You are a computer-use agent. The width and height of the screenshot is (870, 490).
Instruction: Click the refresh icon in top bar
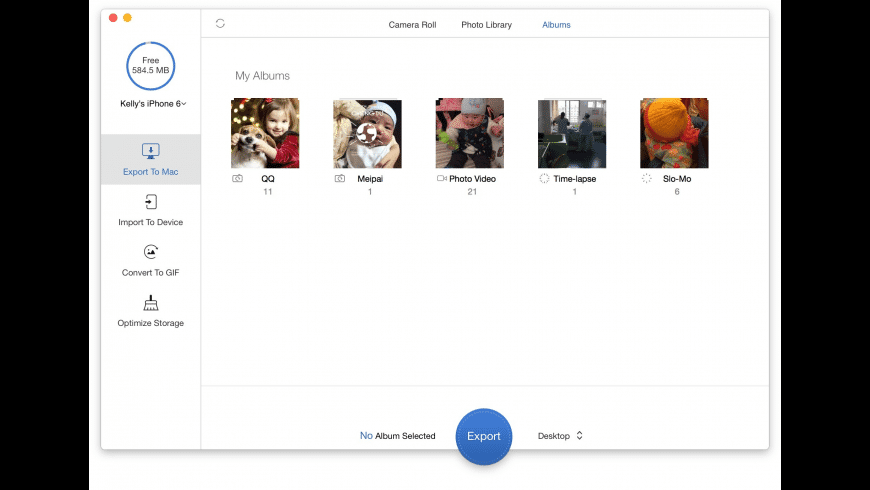220,23
